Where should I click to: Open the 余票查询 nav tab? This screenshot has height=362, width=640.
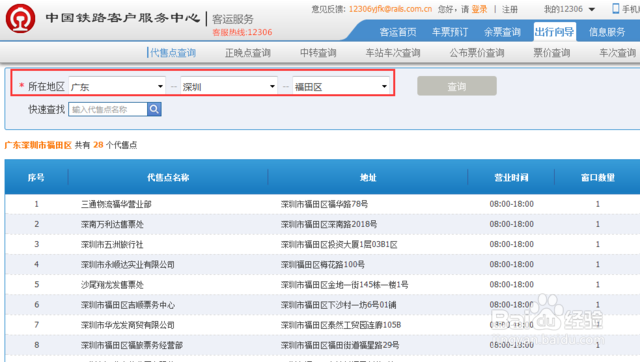coord(502,32)
